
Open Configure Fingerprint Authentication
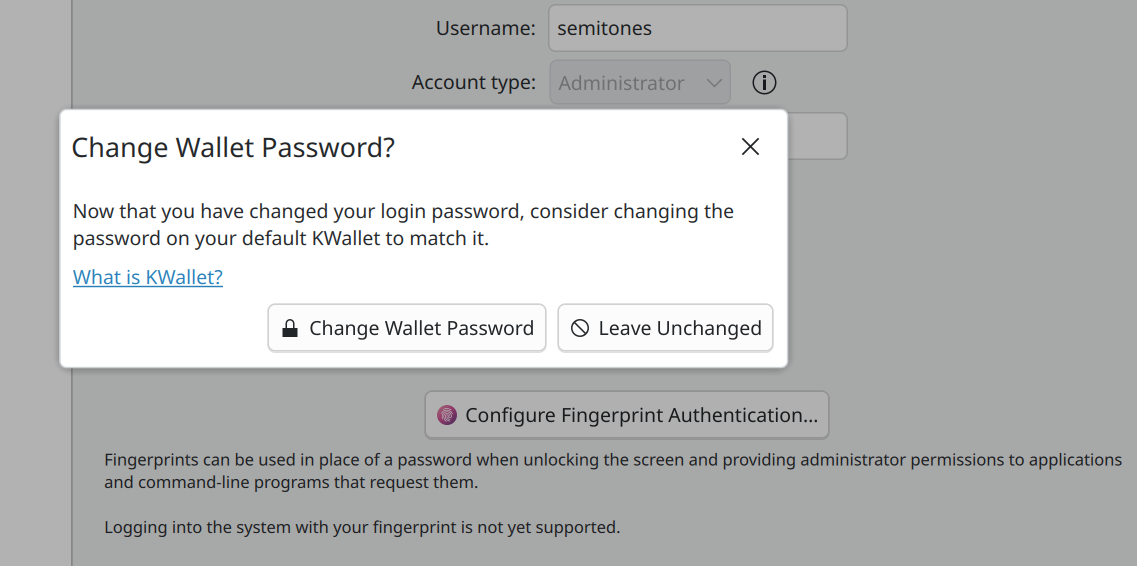pos(627,415)
